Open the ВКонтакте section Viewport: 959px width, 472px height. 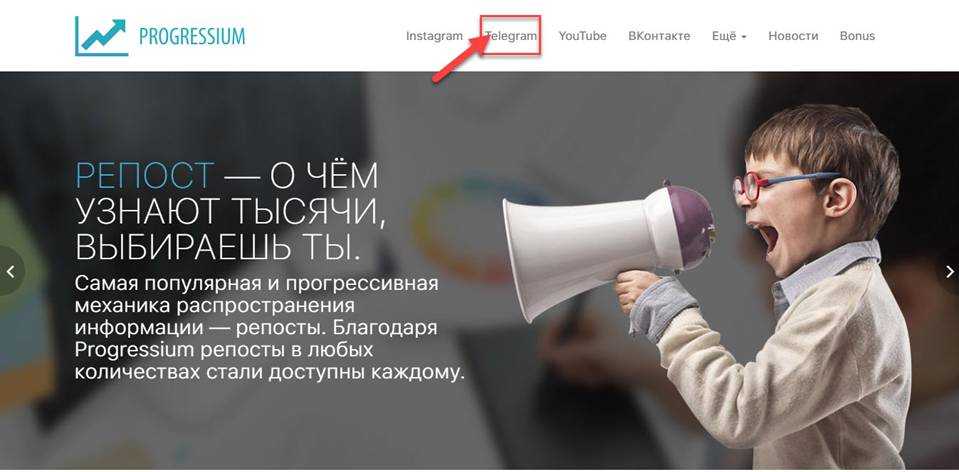coord(659,36)
